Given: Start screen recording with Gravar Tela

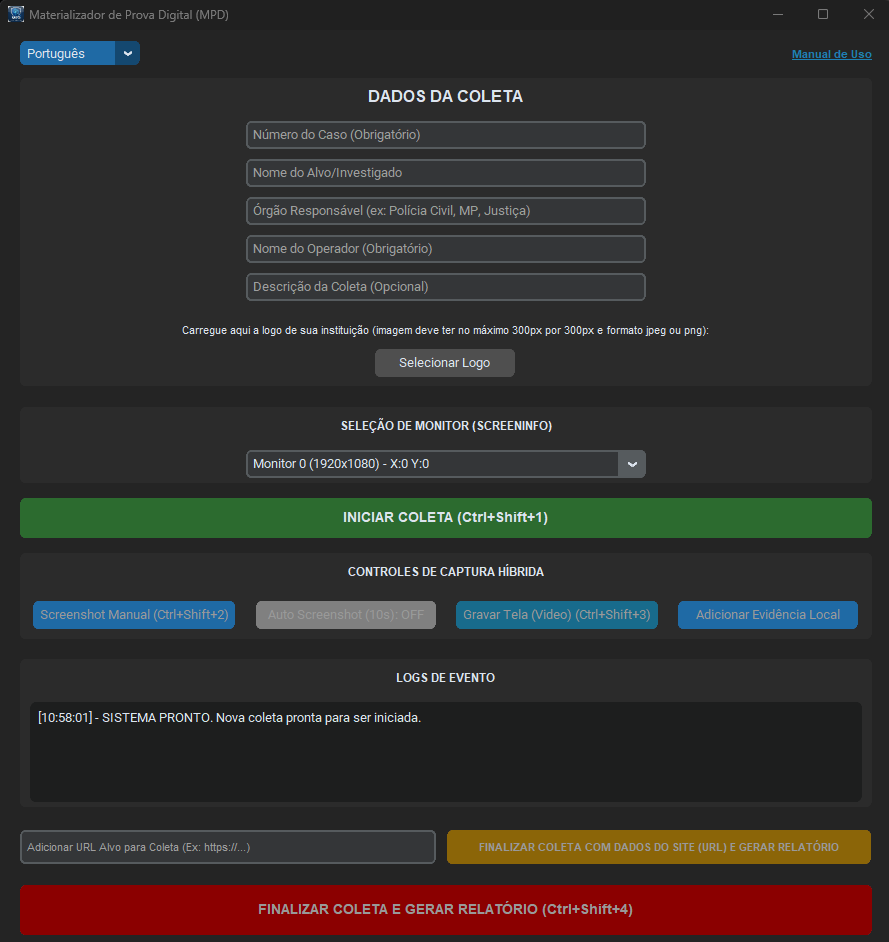Looking at the screenshot, I should pyautogui.click(x=556, y=615).
